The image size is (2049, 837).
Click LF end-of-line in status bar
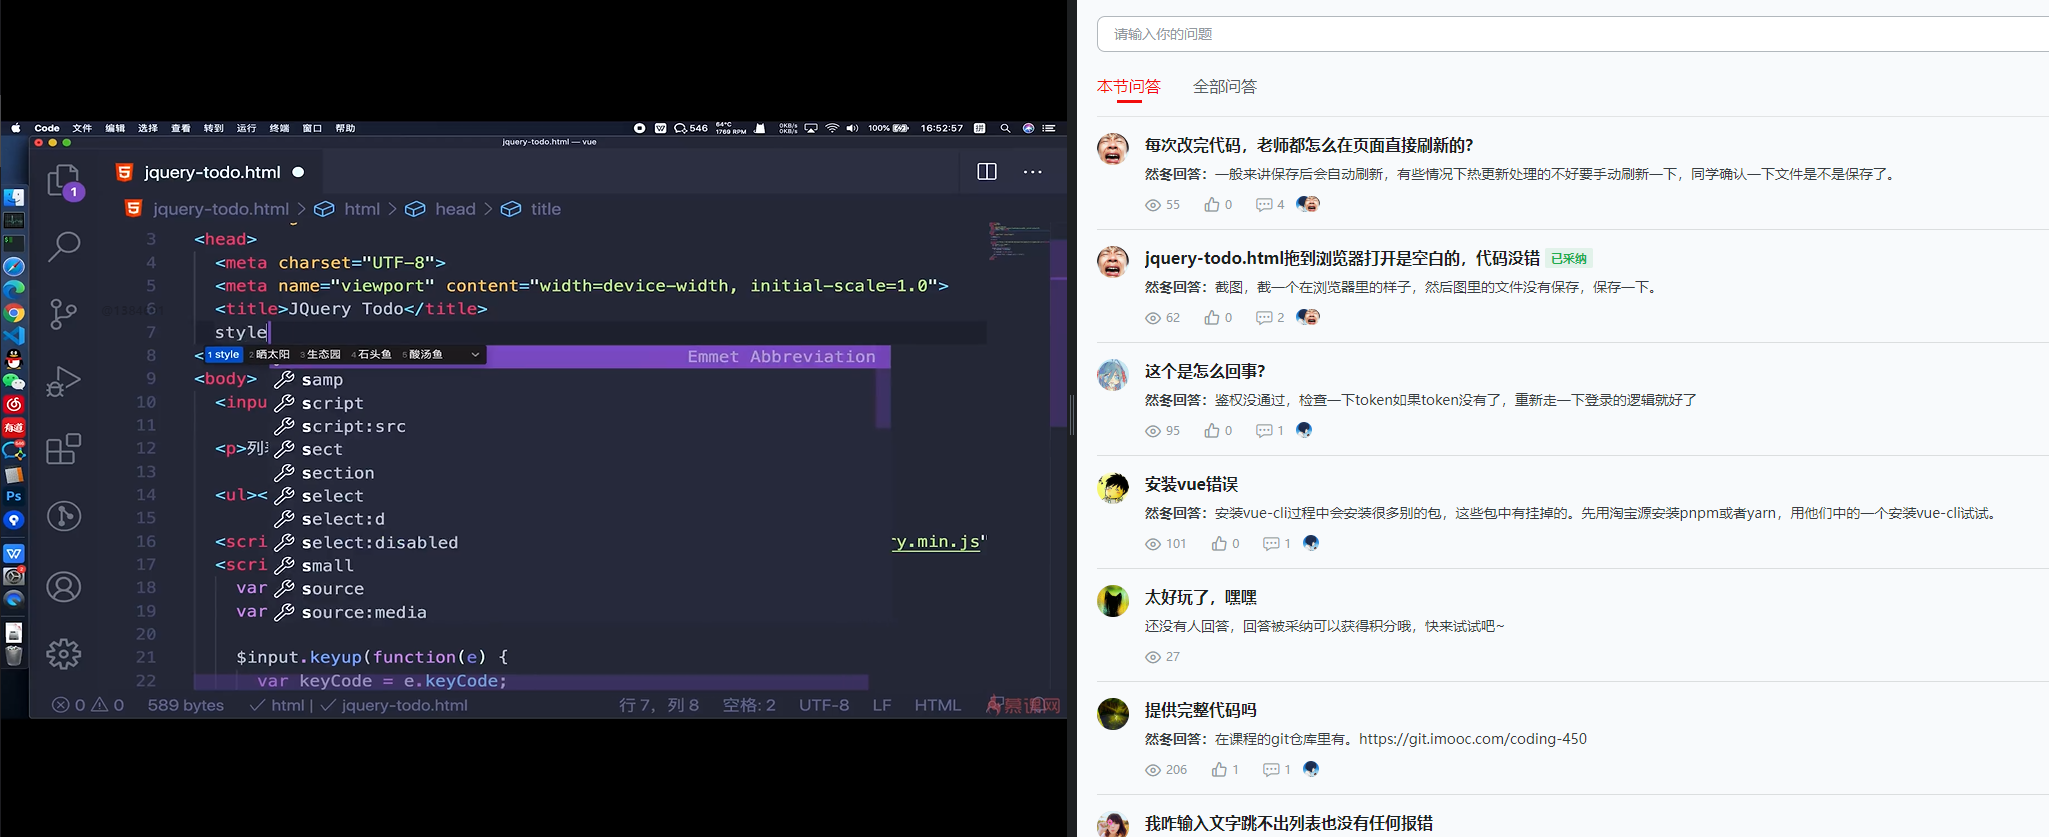(x=882, y=705)
